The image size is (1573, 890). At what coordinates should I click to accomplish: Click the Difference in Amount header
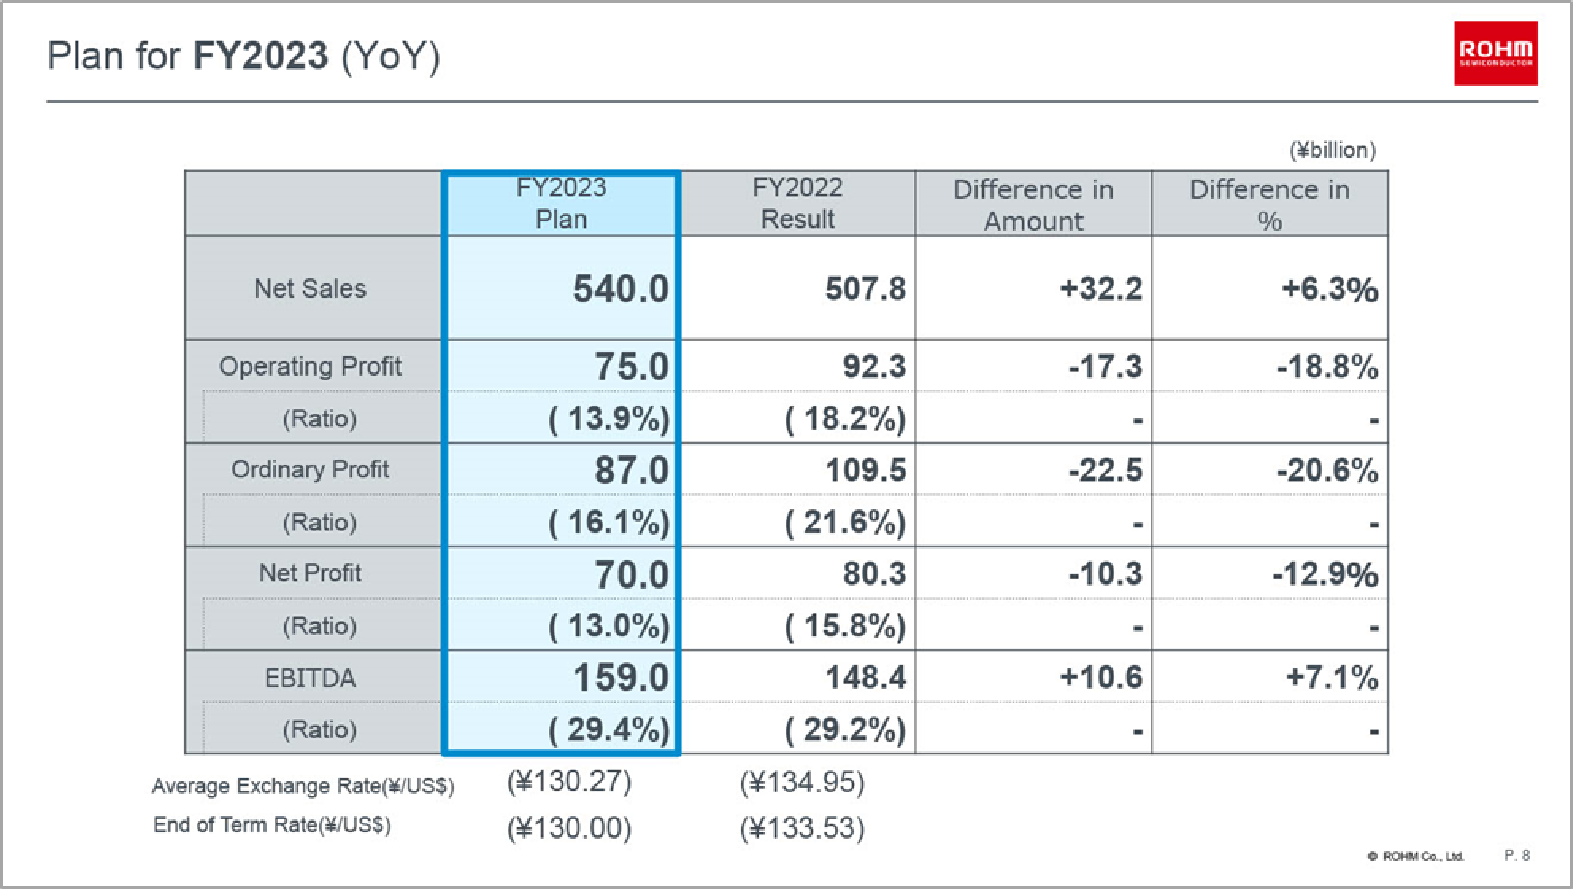pyautogui.click(x=1033, y=205)
